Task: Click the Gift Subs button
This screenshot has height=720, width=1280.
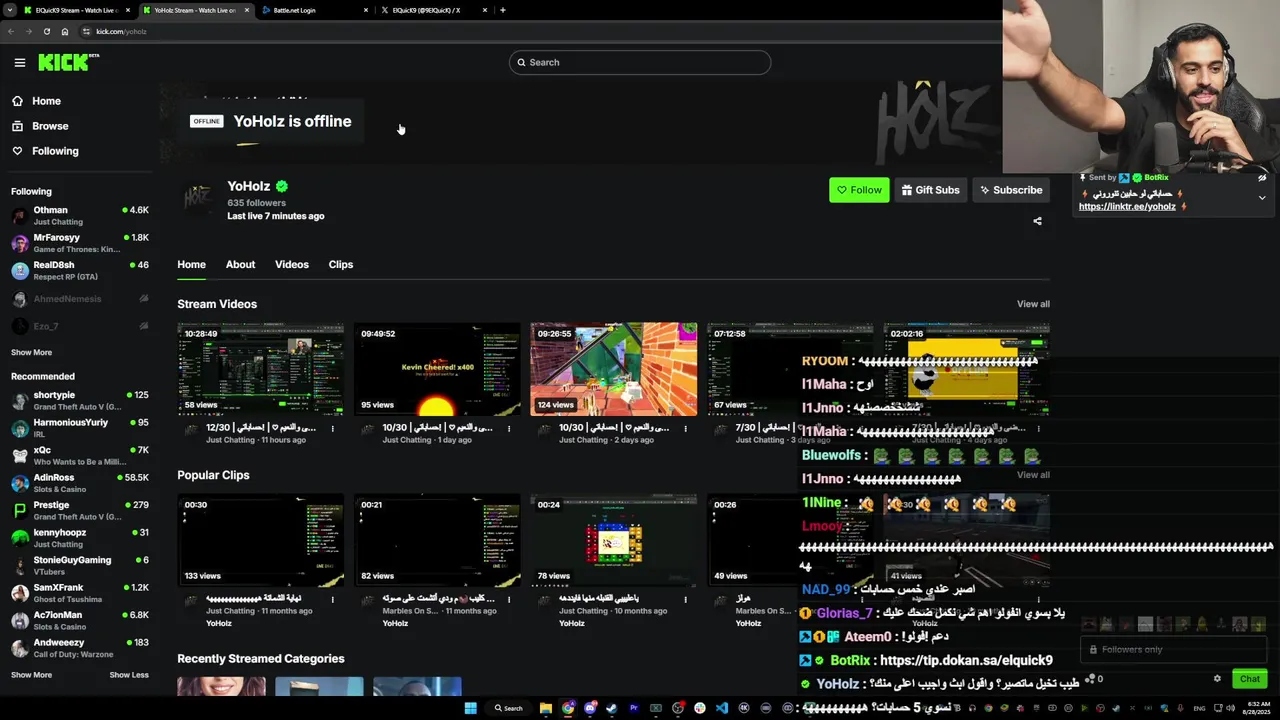Action: 930,190
